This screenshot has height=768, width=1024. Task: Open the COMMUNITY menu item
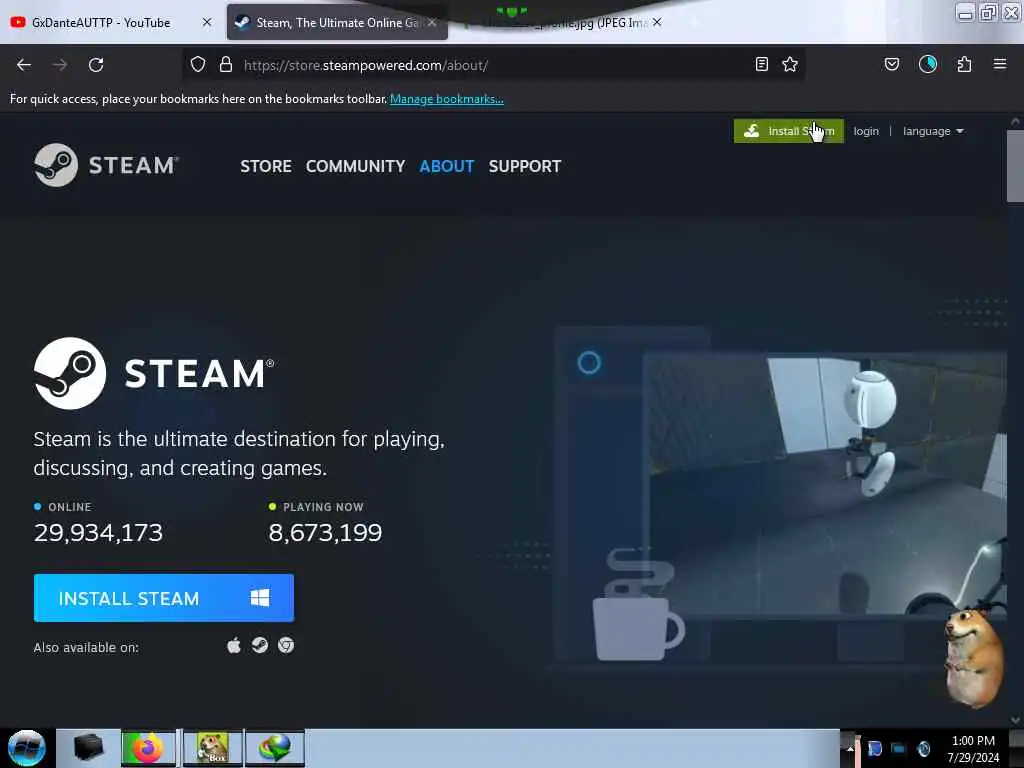tap(355, 167)
